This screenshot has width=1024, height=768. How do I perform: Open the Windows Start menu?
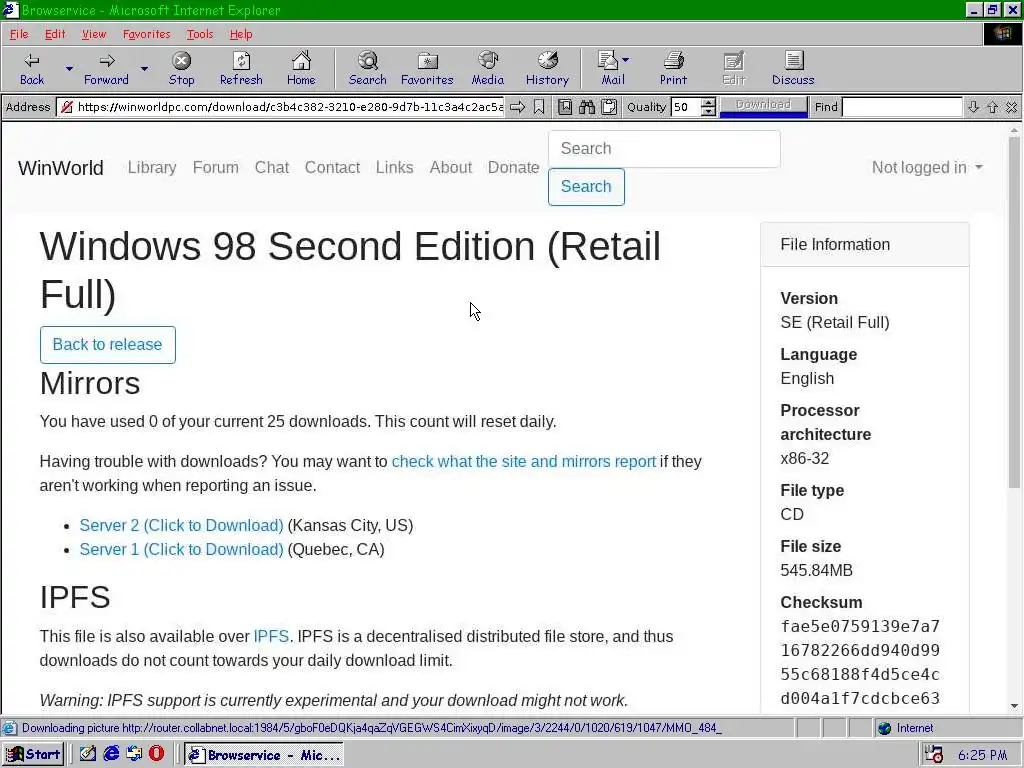point(33,755)
